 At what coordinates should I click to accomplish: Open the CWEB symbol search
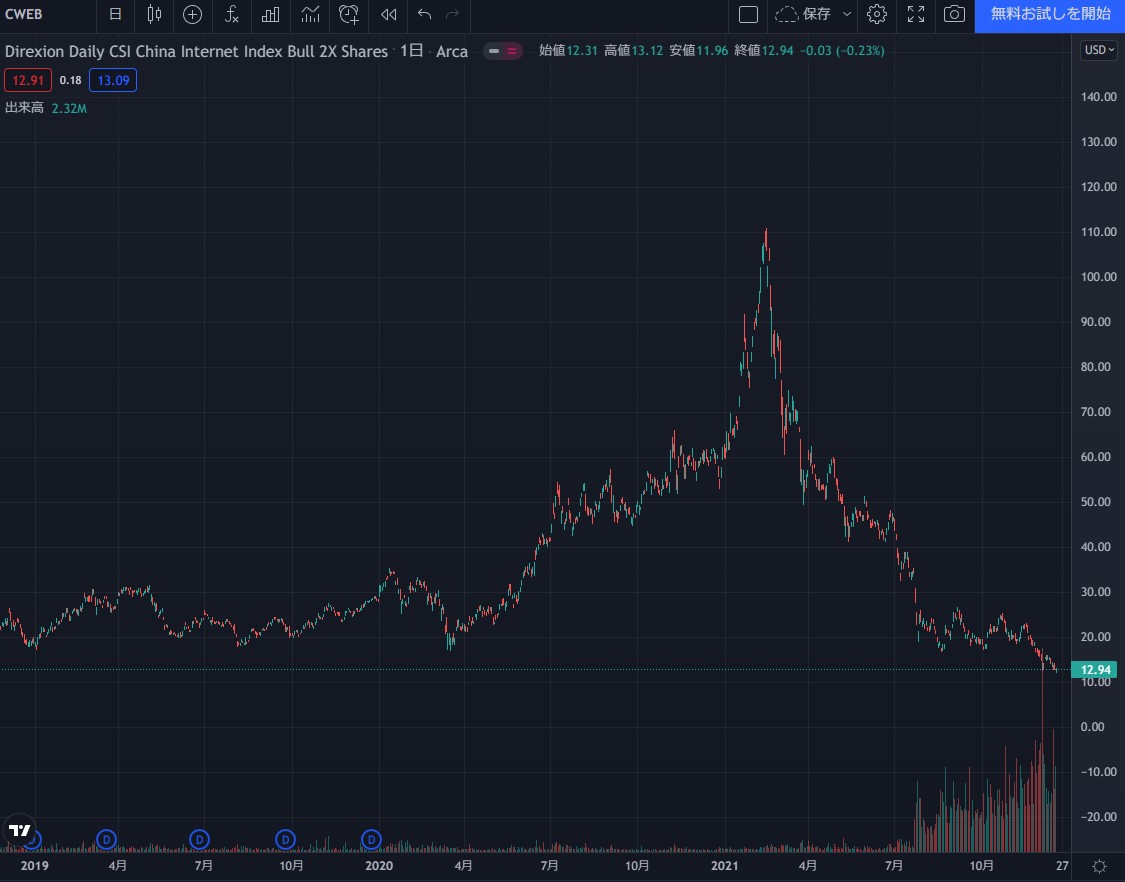[24, 14]
